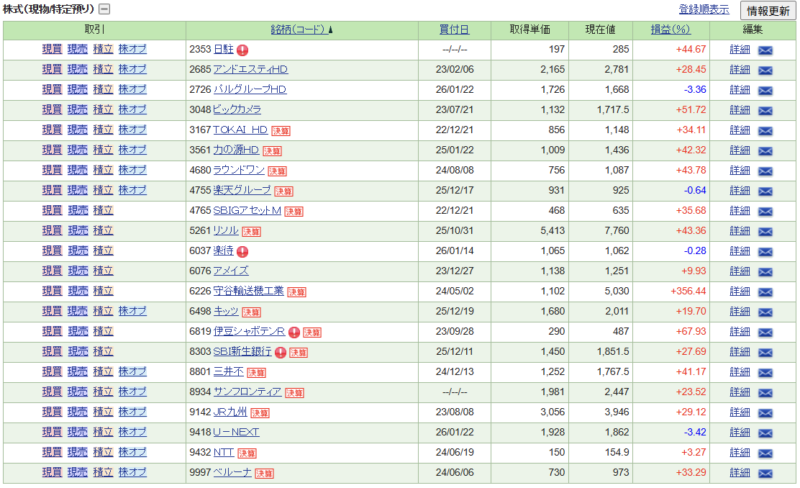Open the mail alert icon for NTT
Screen dimensions: 800x488
(766, 452)
